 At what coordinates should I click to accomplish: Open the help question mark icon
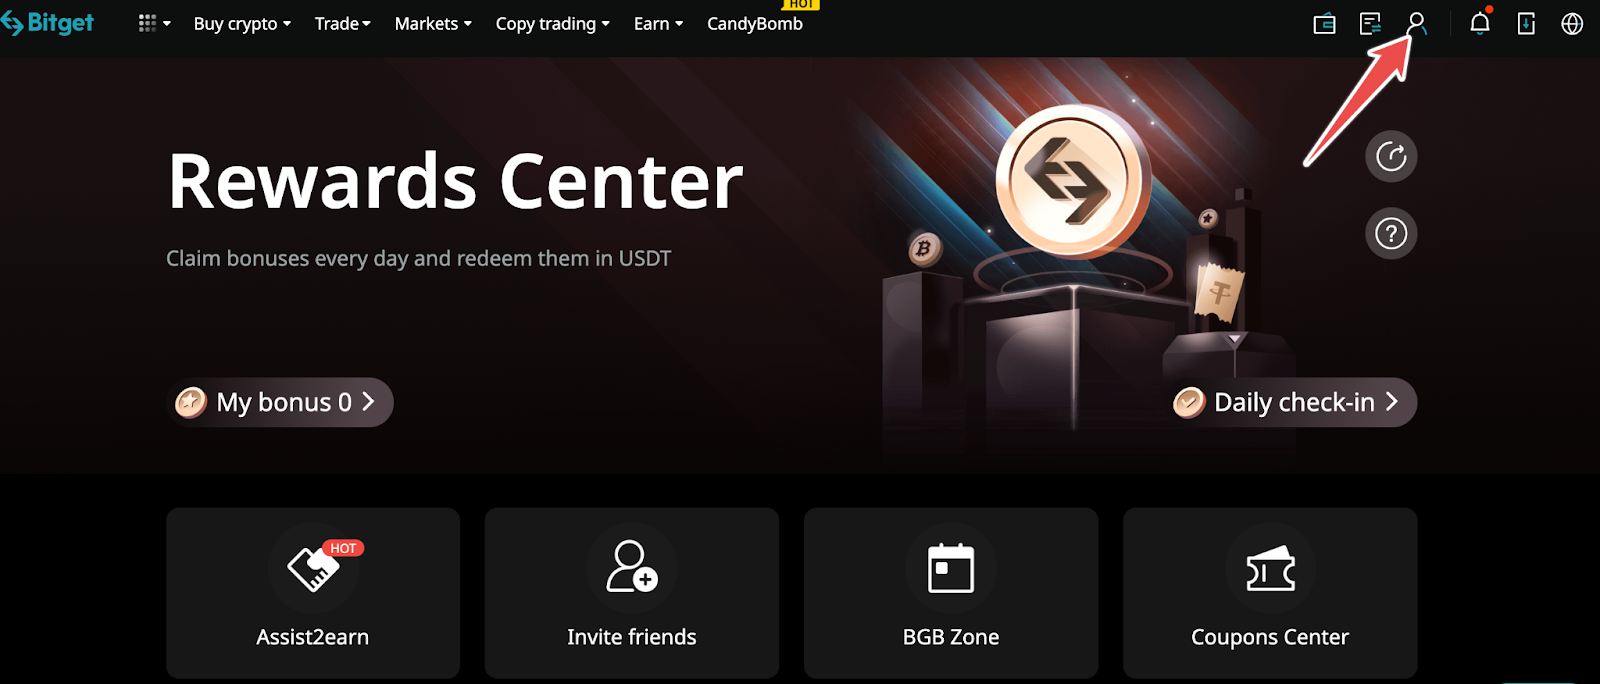click(1391, 233)
